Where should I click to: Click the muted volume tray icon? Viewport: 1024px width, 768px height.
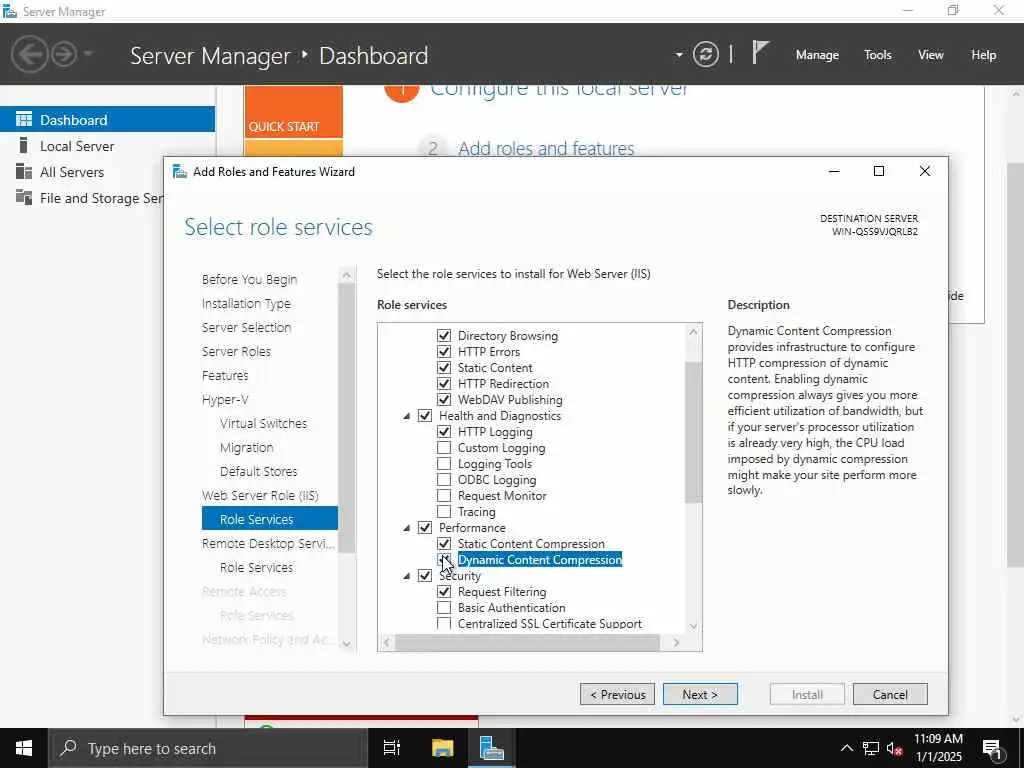click(x=894, y=748)
